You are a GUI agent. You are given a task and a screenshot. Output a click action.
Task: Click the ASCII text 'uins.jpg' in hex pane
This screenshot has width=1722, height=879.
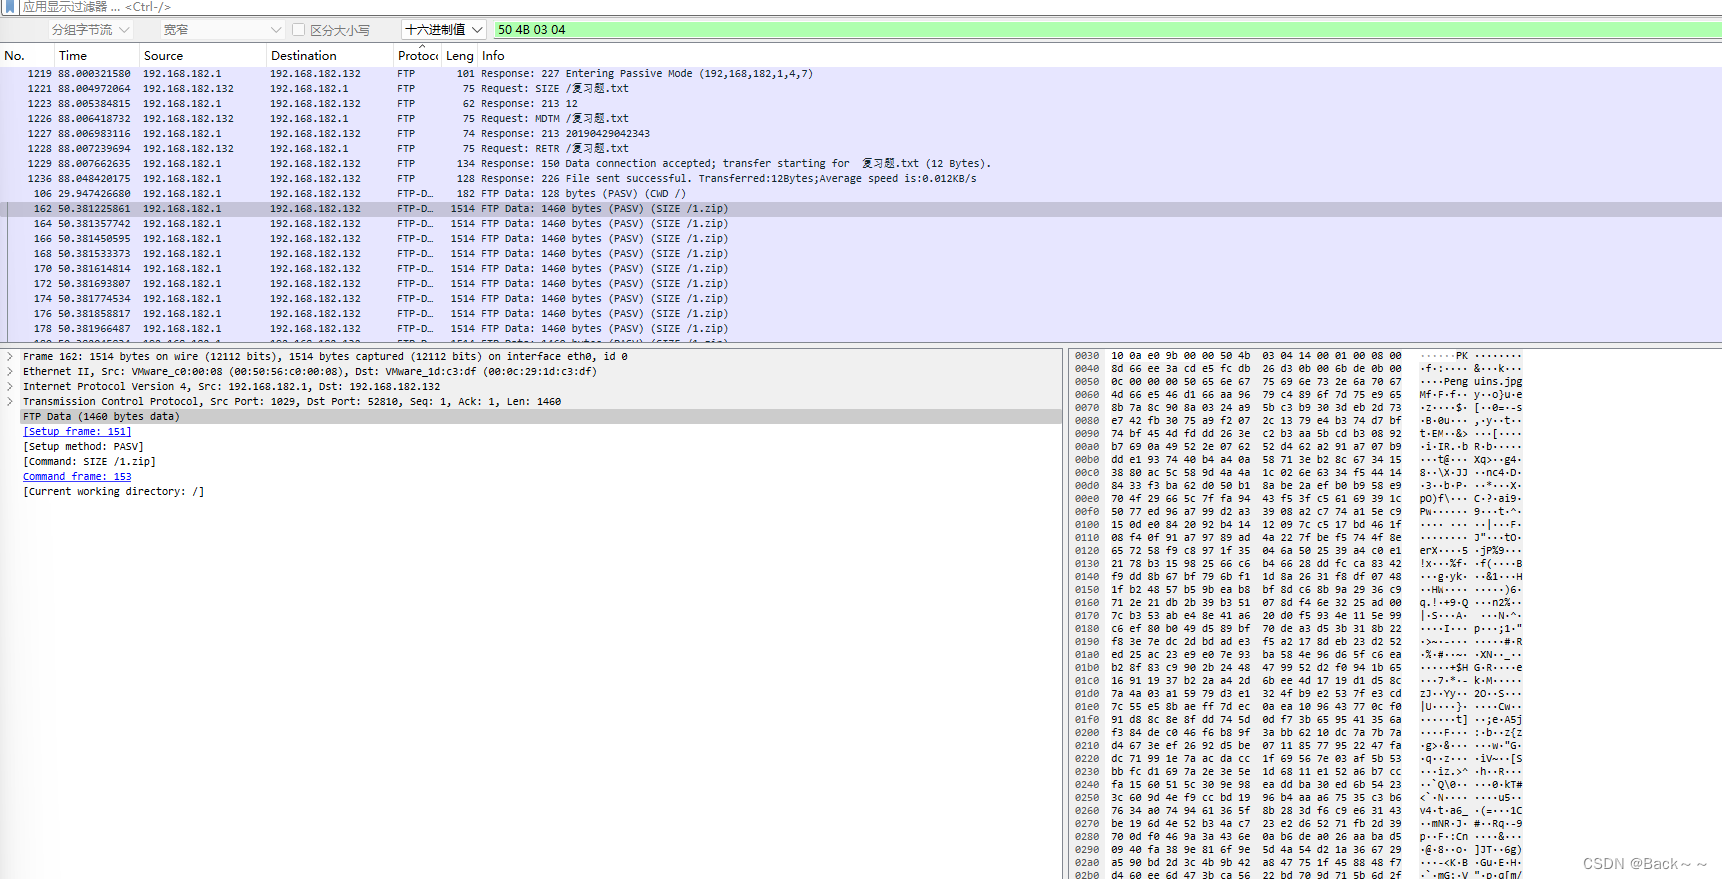click(x=1498, y=381)
